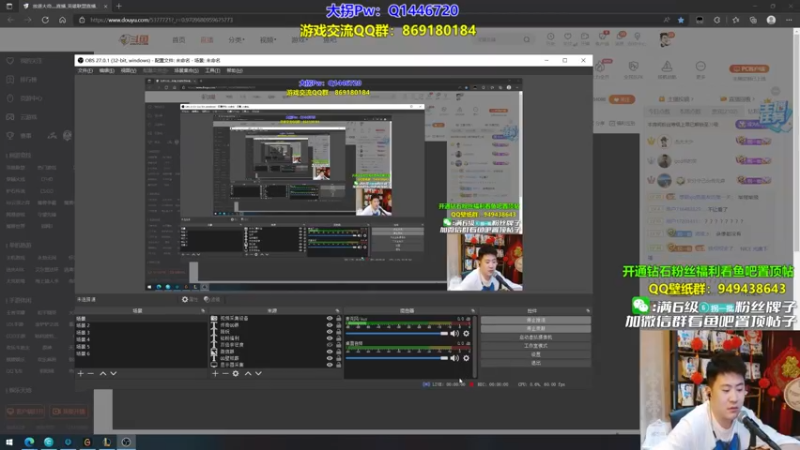Pop out the 来源 dock panel

point(337,311)
